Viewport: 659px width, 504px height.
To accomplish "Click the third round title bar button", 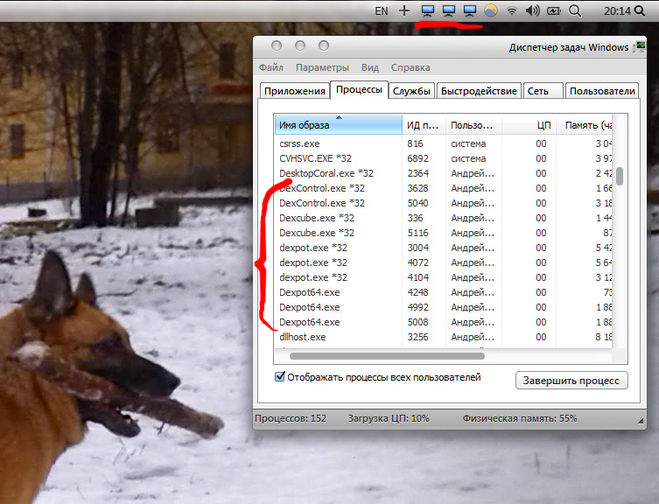I will pyautogui.click(x=324, y=46).
